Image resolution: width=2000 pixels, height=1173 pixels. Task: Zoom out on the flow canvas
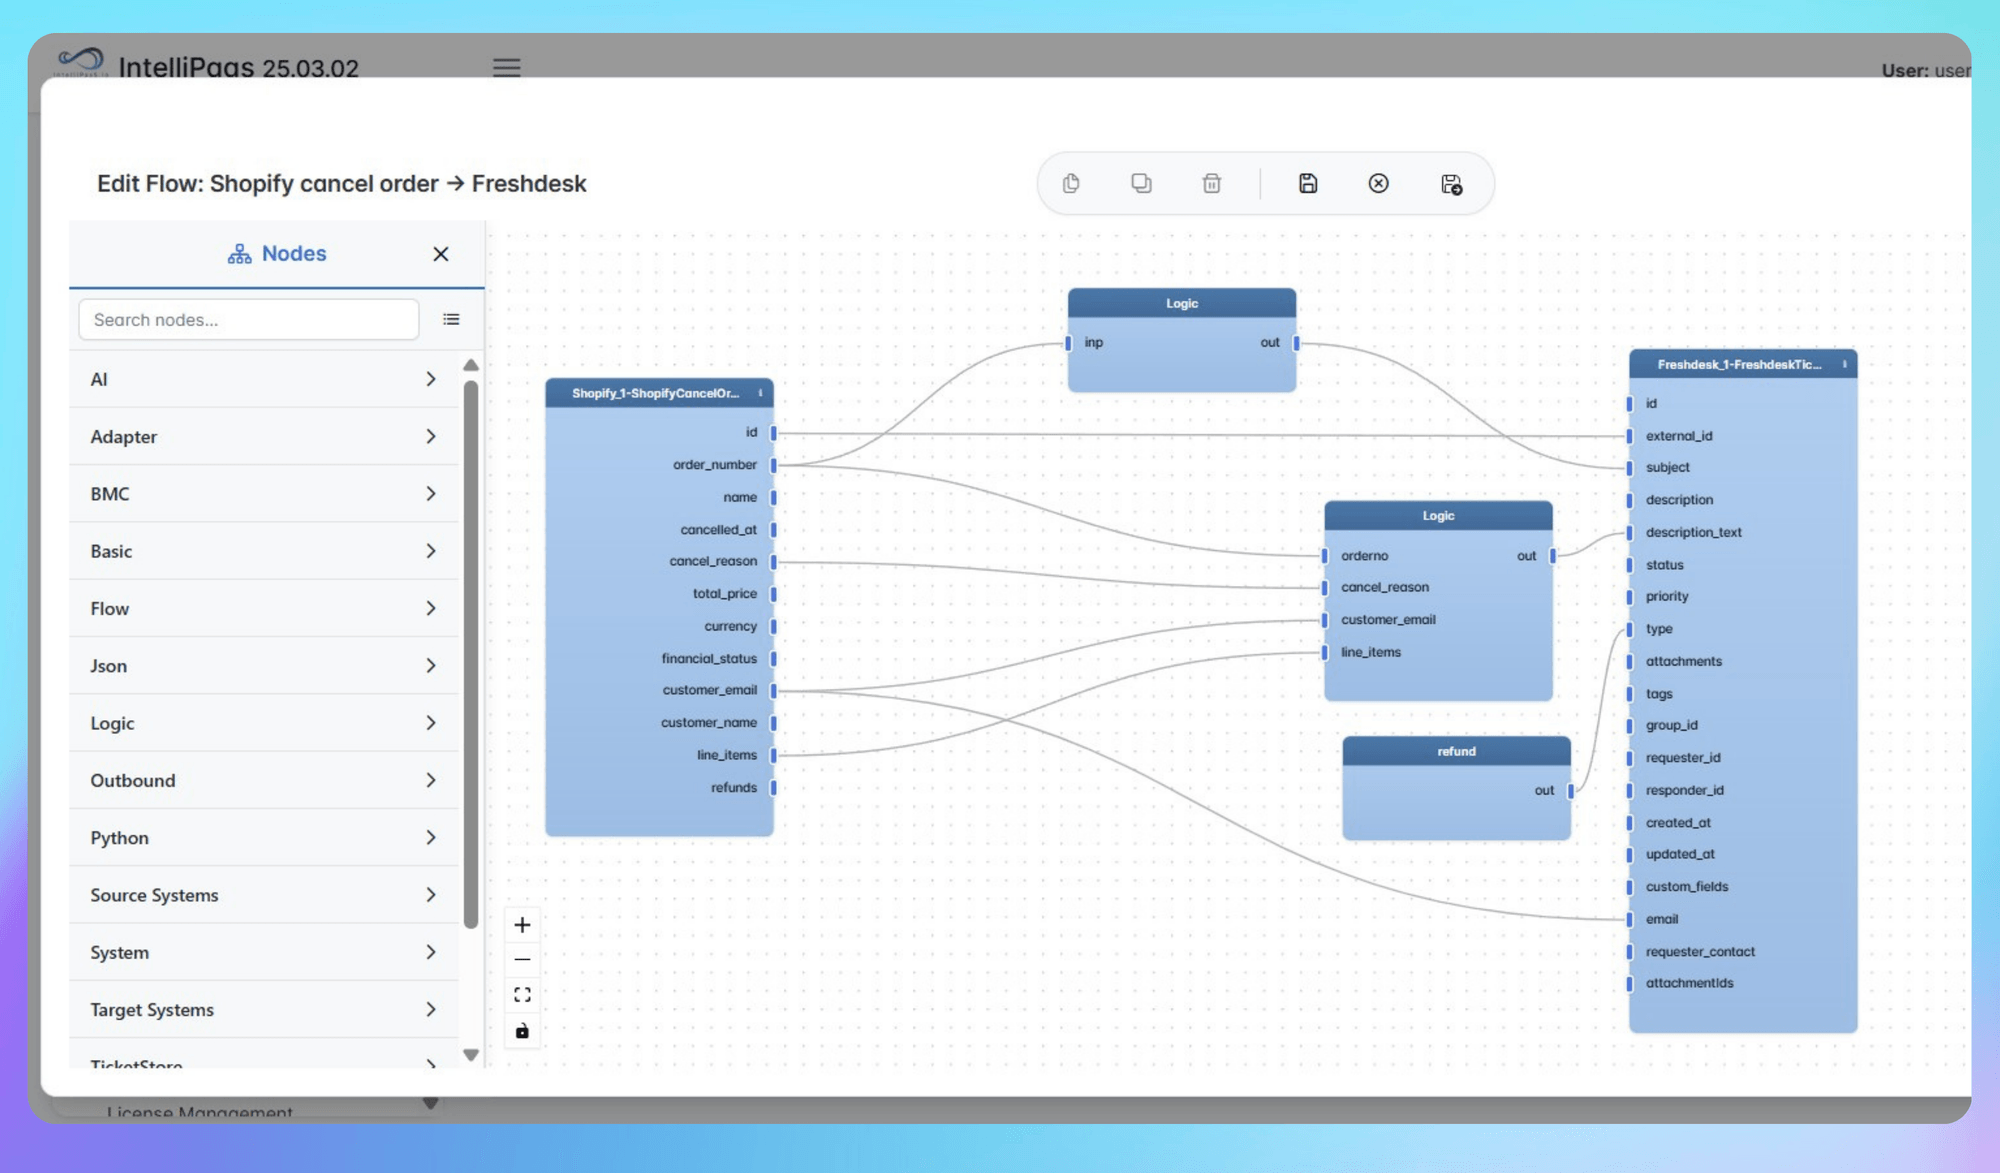tap(521, 959)
